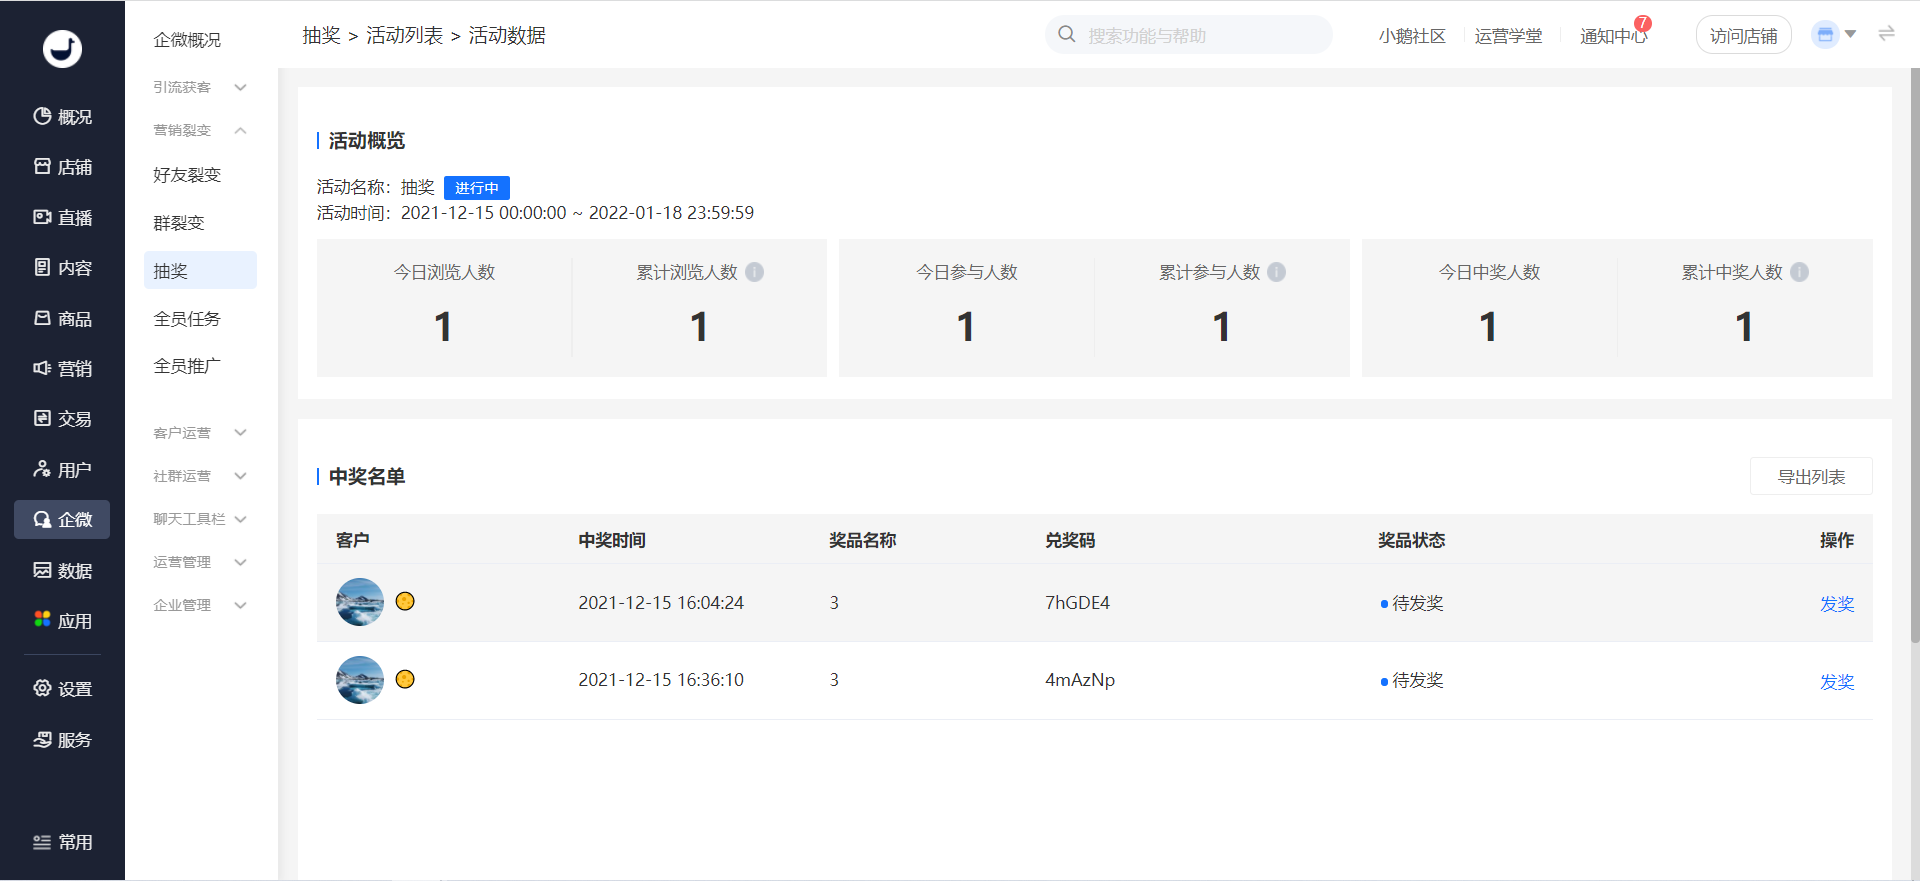Open 营销 in the left sidebar
The width and height of the screenshot is (1920, 881).
[x=62, y=368]
